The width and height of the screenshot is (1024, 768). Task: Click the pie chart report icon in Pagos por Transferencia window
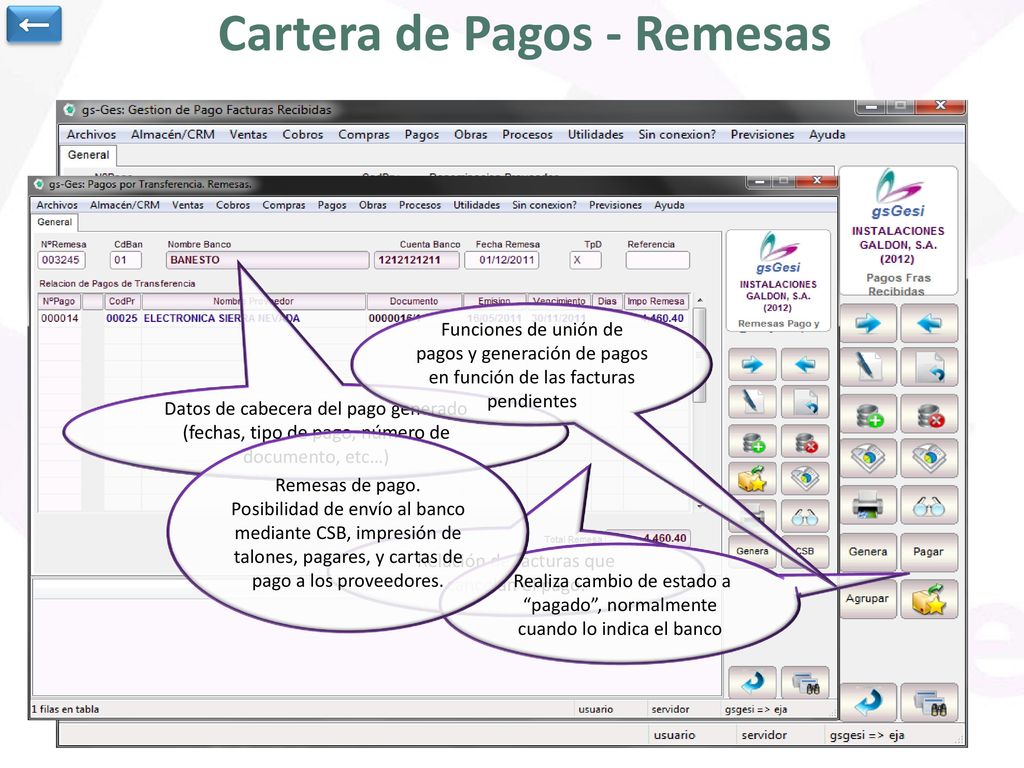pos(805,479)
